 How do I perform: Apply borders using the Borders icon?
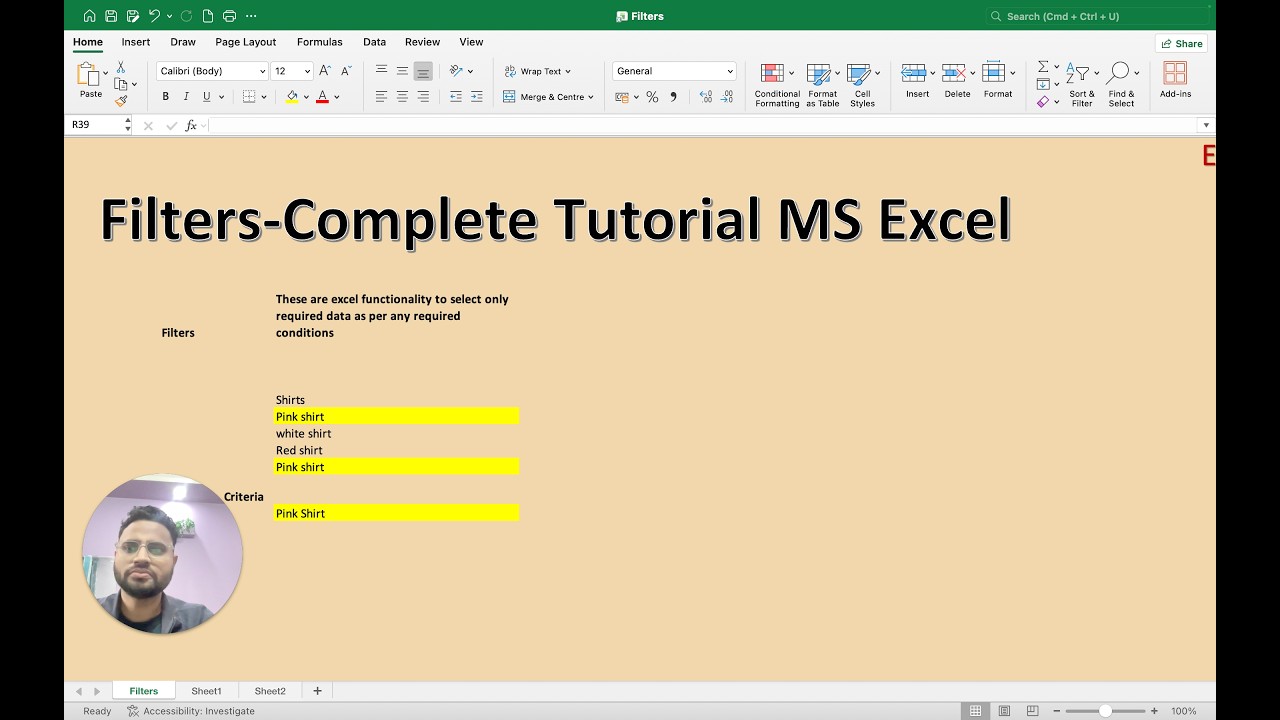click(249, 97)
